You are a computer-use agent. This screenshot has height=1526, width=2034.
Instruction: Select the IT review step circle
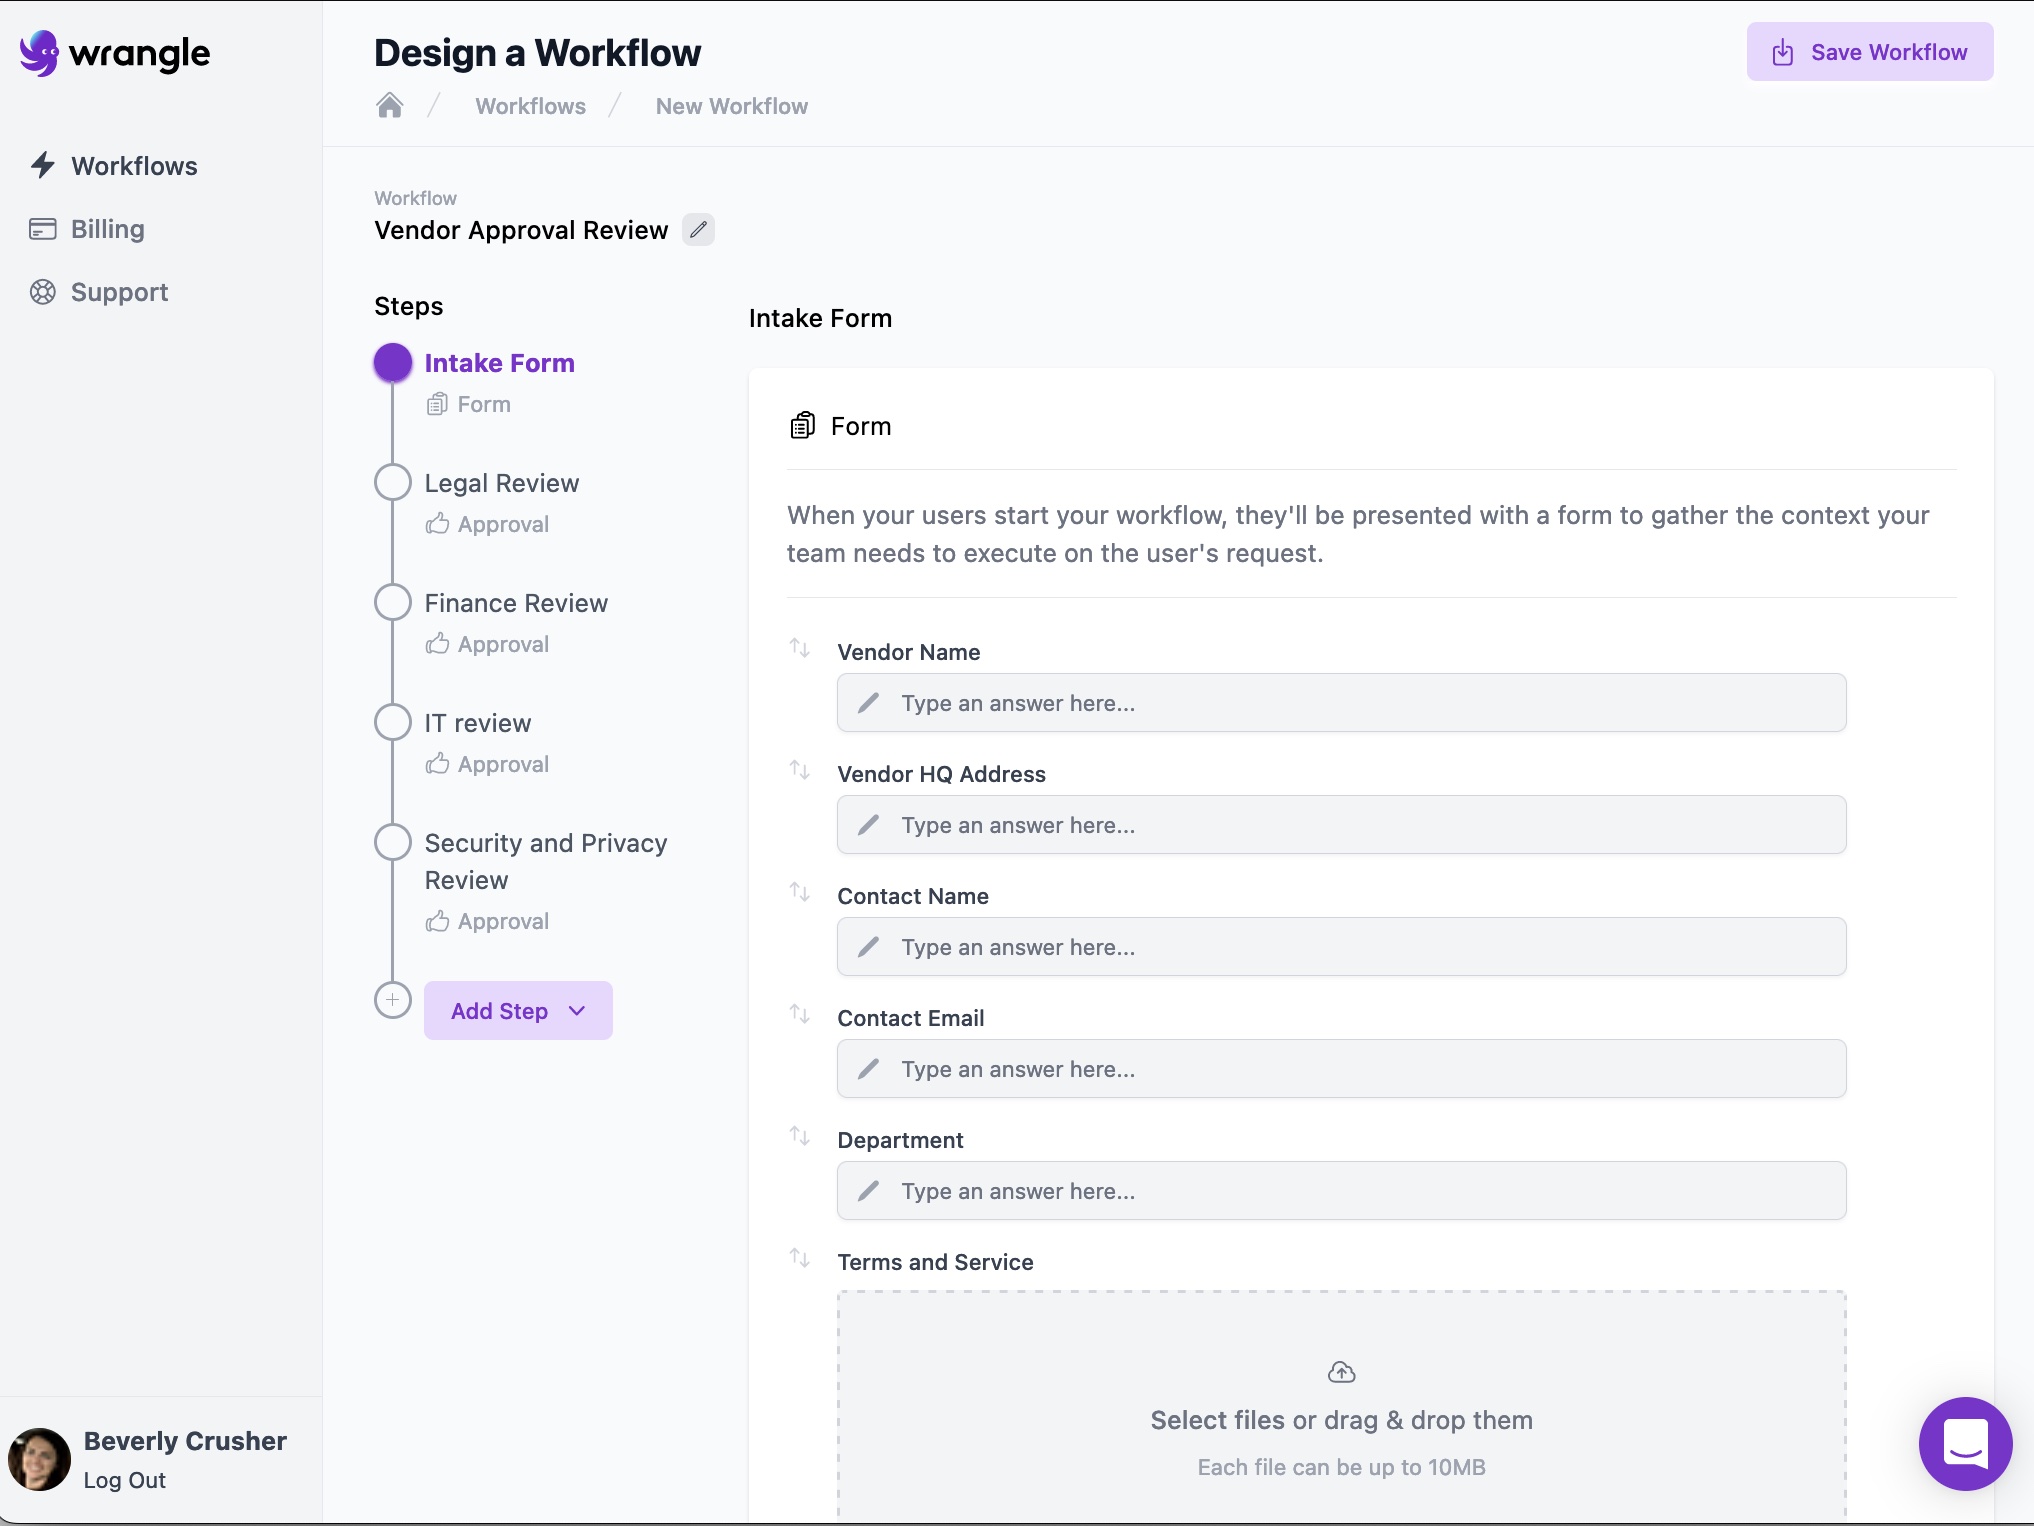(x=392, y=721)
